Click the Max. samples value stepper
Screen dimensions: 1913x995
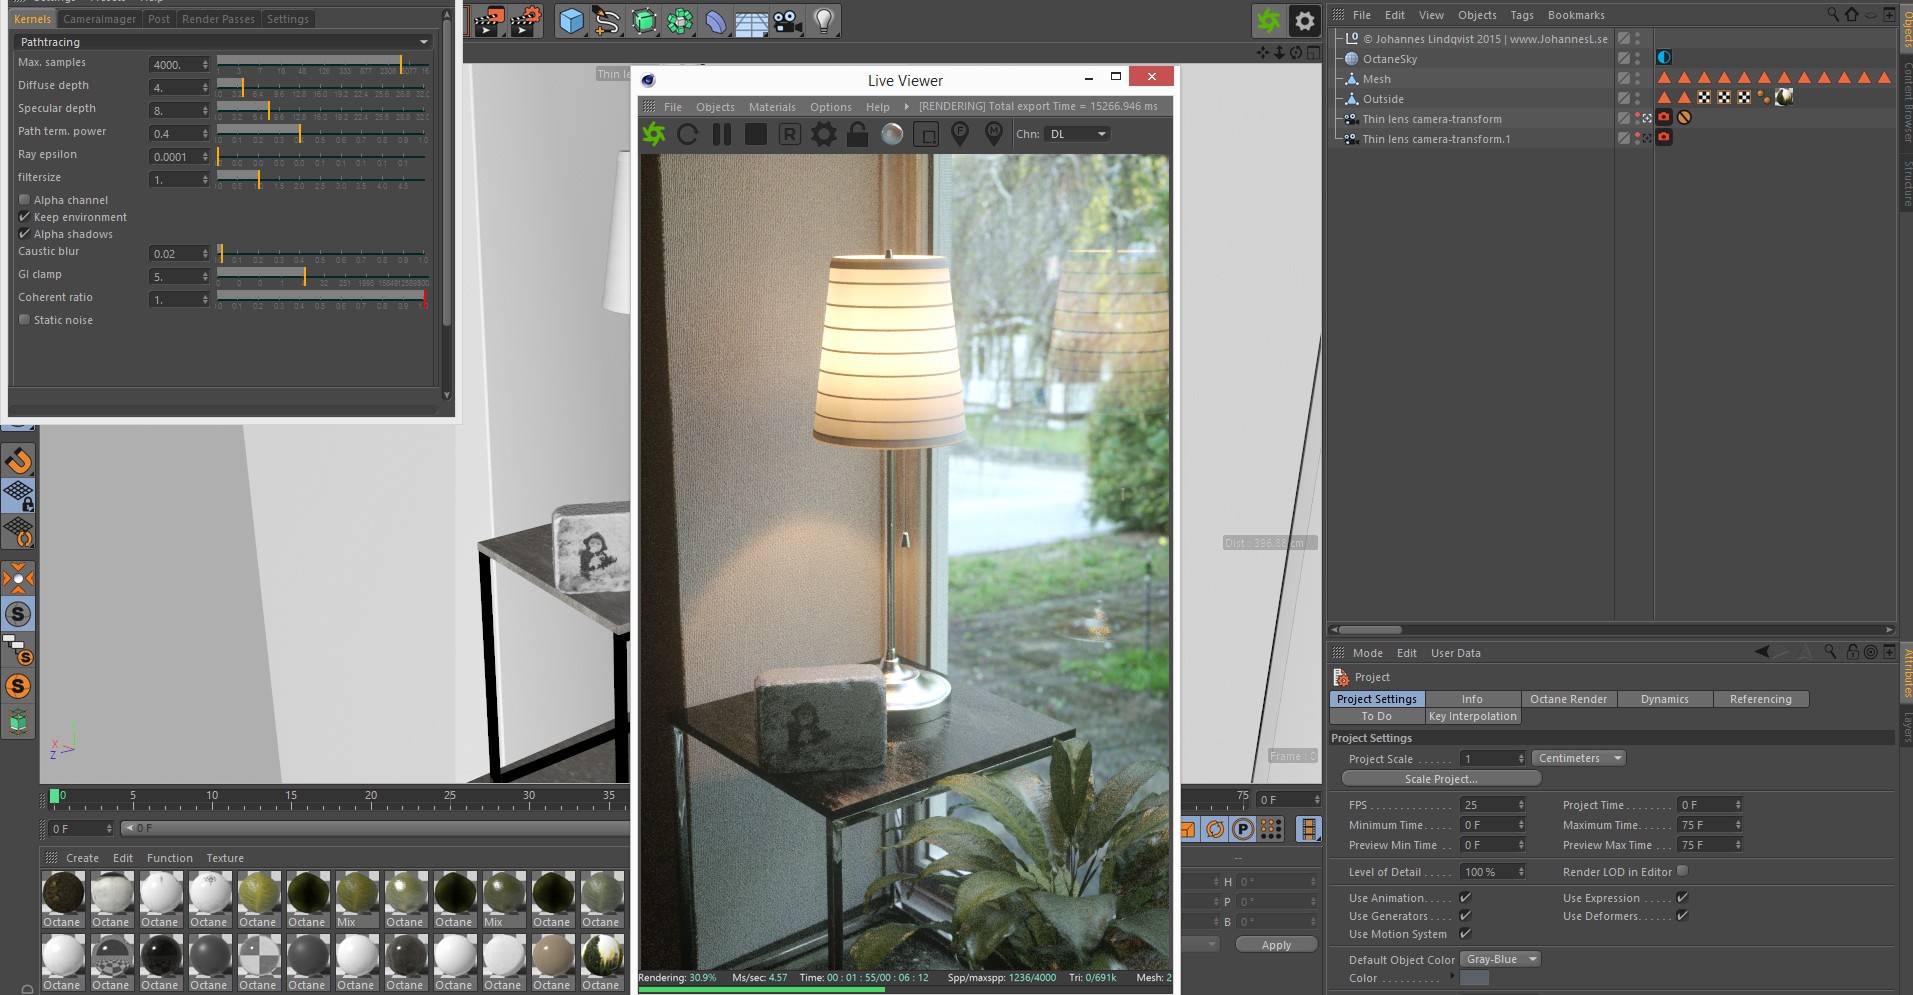coord(205,65)
